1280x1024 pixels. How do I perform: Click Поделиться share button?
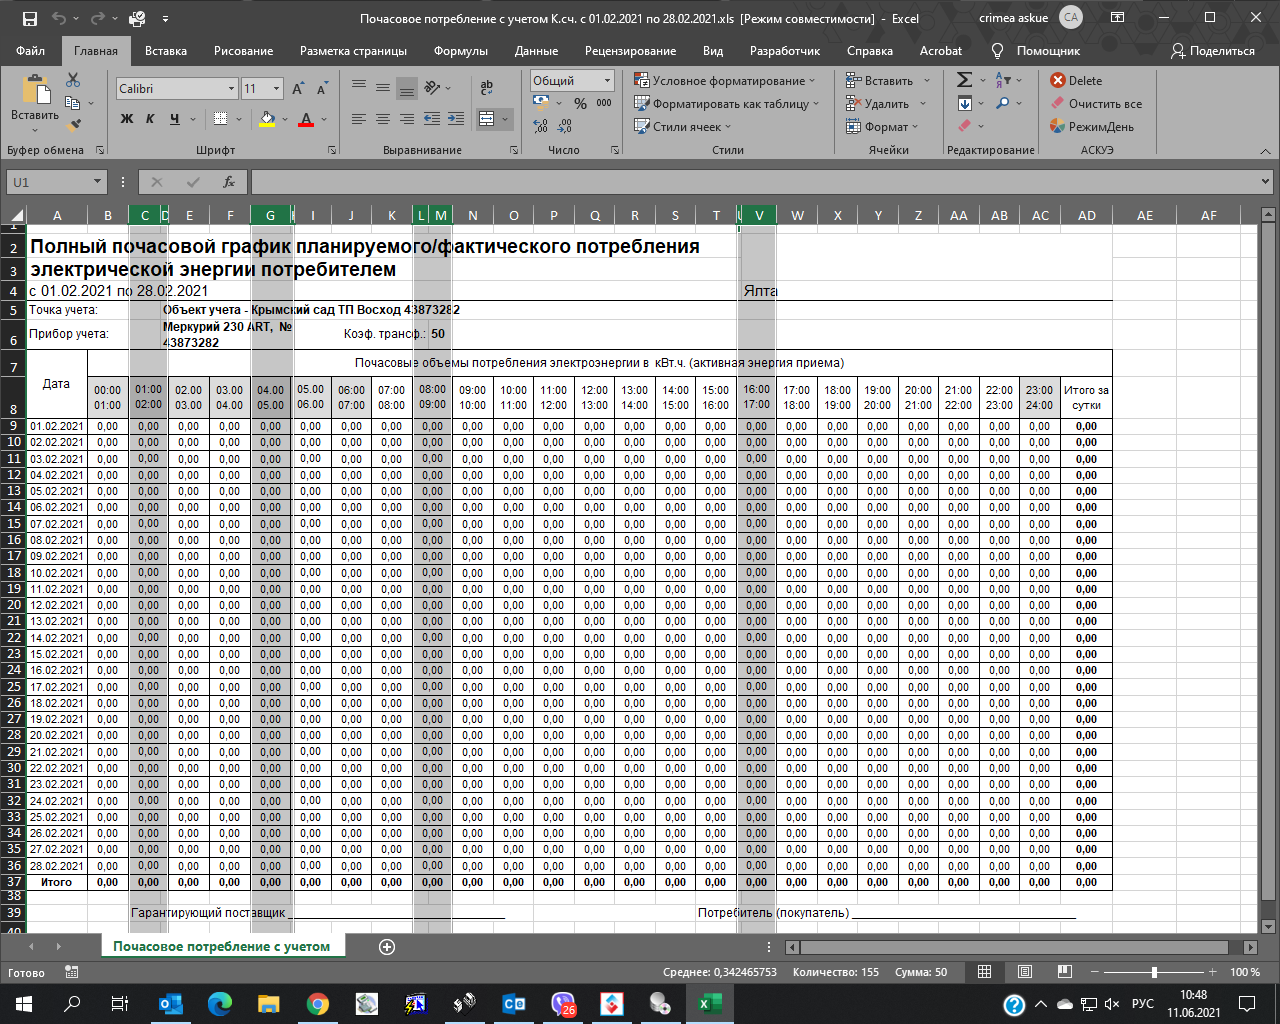pyautogui.click(x=1212, y=51)
